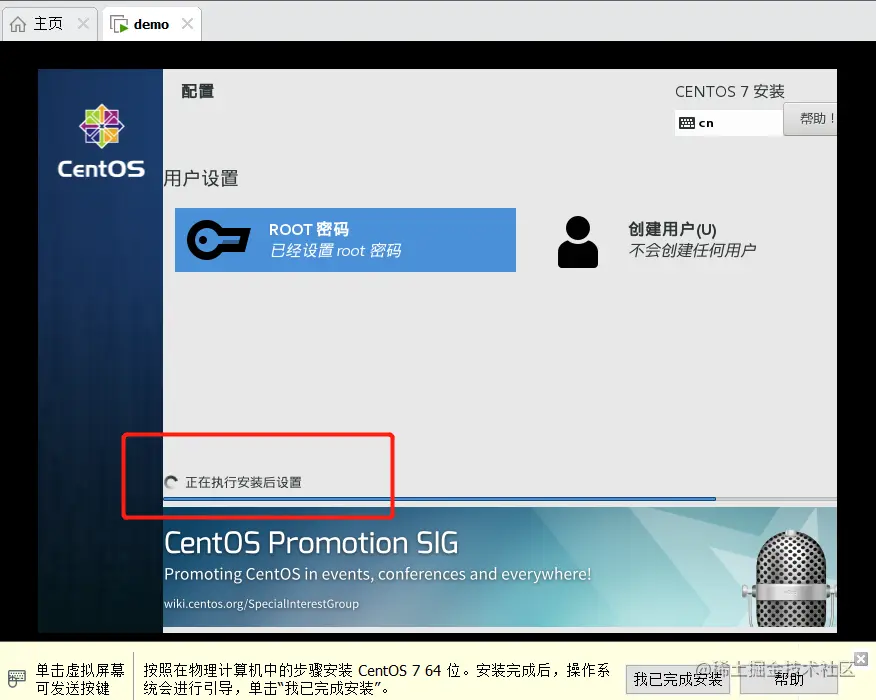The width and height of the screenshot is (876, 700).
Task: Click the root password key icon
Action: pyautogui.click(x=218, y=240)
